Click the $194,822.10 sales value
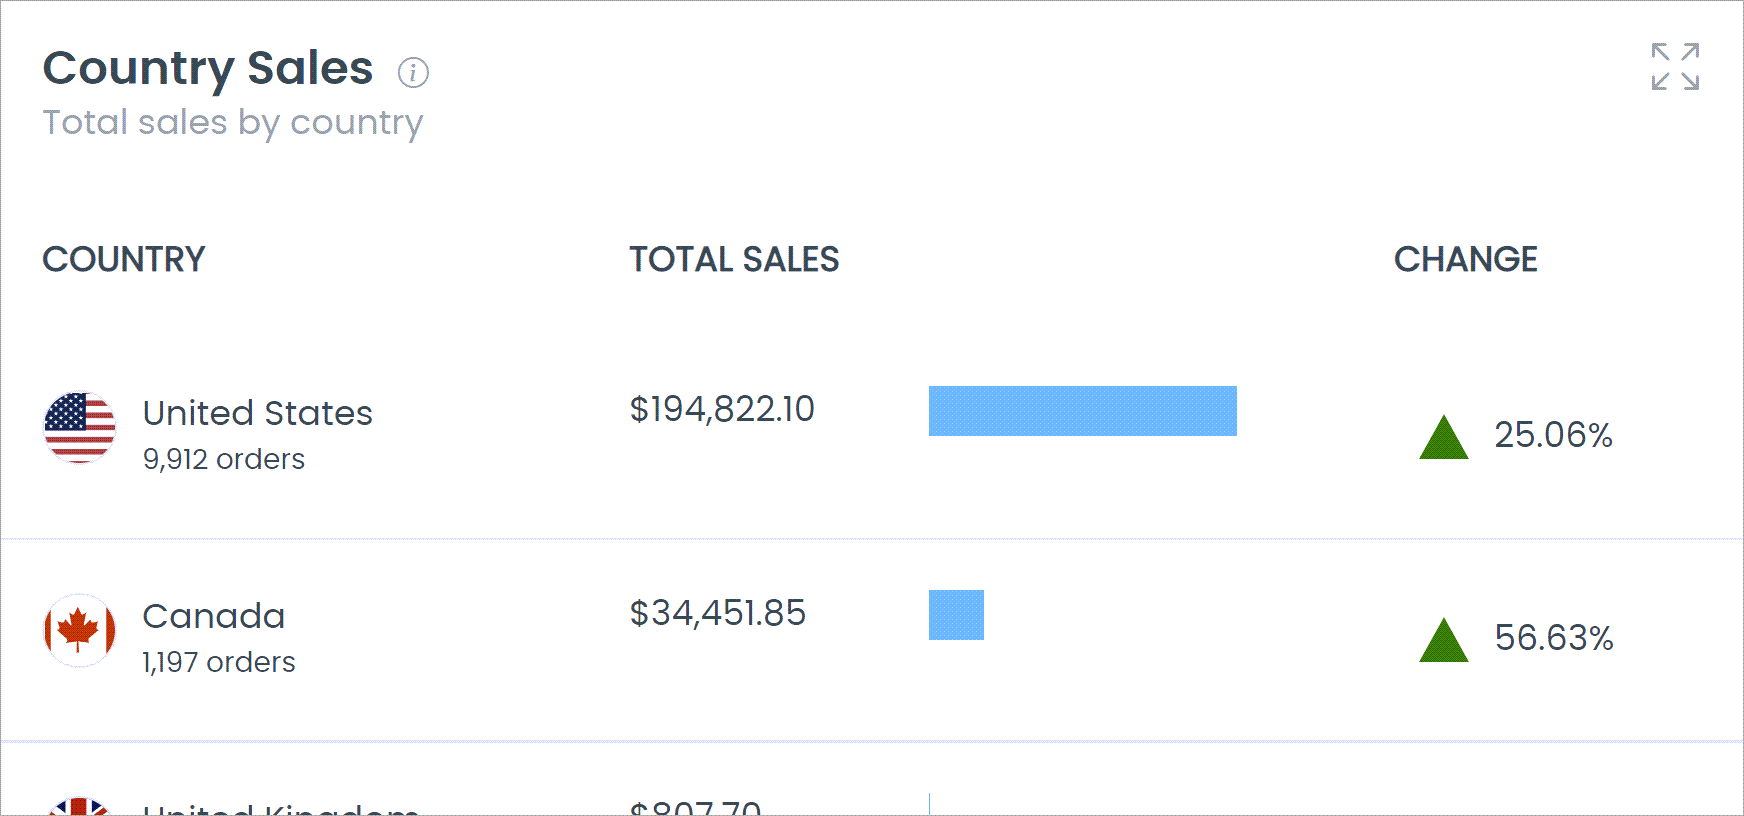 (721, 408)
